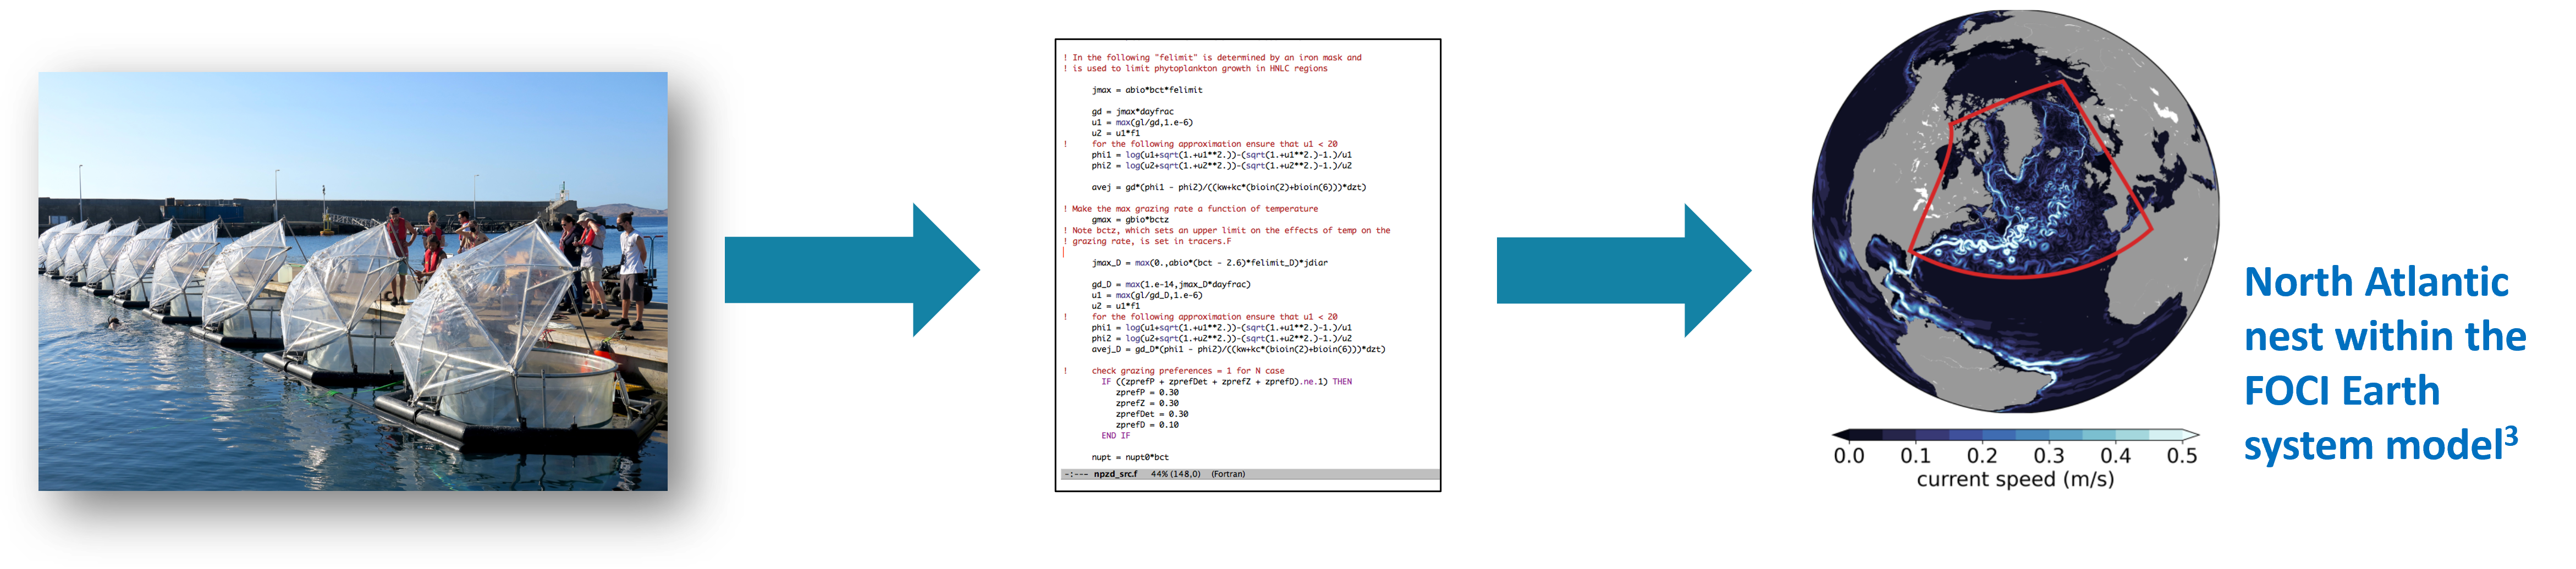Click the 'gd = jmax*dayfrac' code line
This screenshot has width=2576, height=569.
(x=1132, y=112)
